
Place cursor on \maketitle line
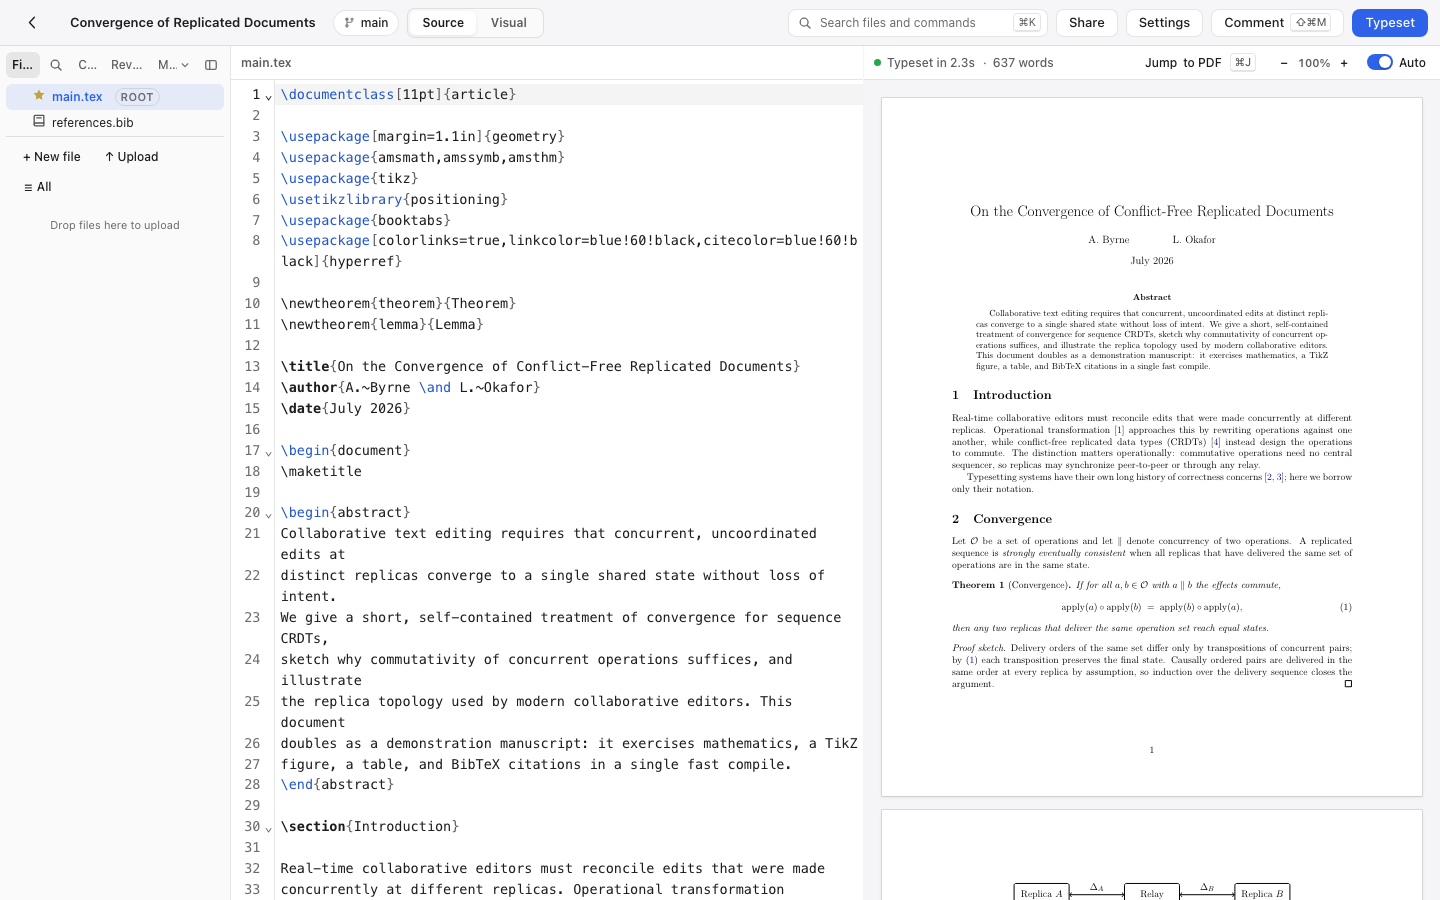(321, 471)
